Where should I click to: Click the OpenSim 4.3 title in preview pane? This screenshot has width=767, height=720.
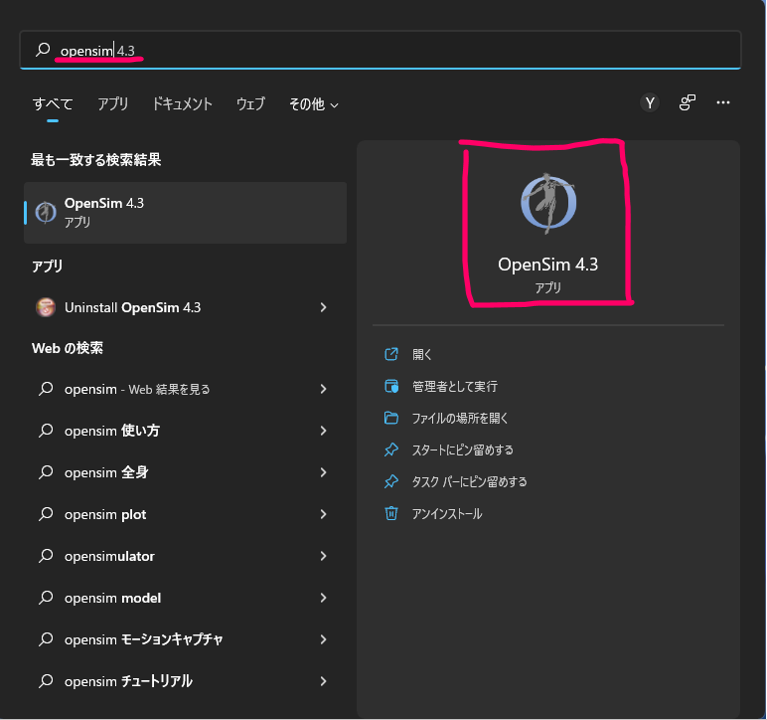(x=548, y=265)
